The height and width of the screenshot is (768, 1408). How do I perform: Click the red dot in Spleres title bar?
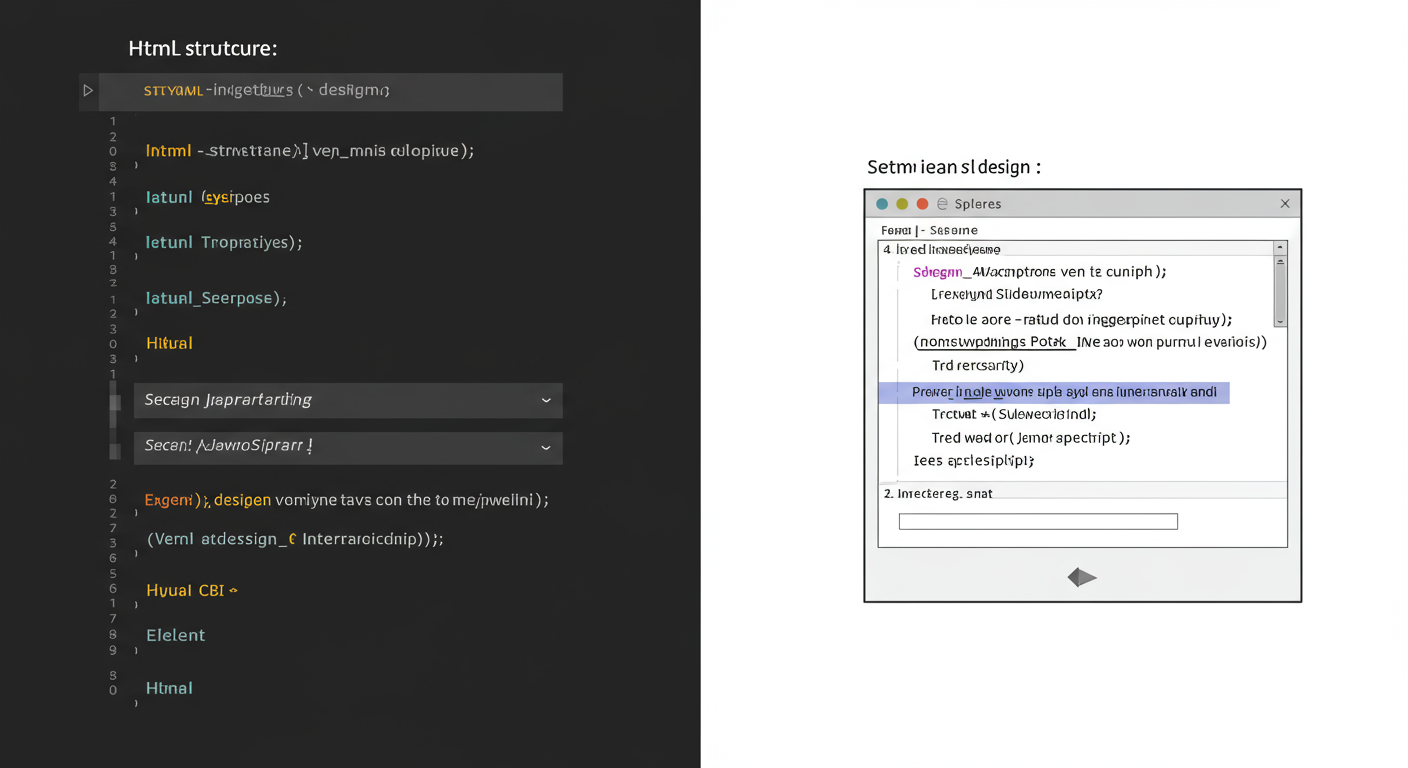coord(922,204)
